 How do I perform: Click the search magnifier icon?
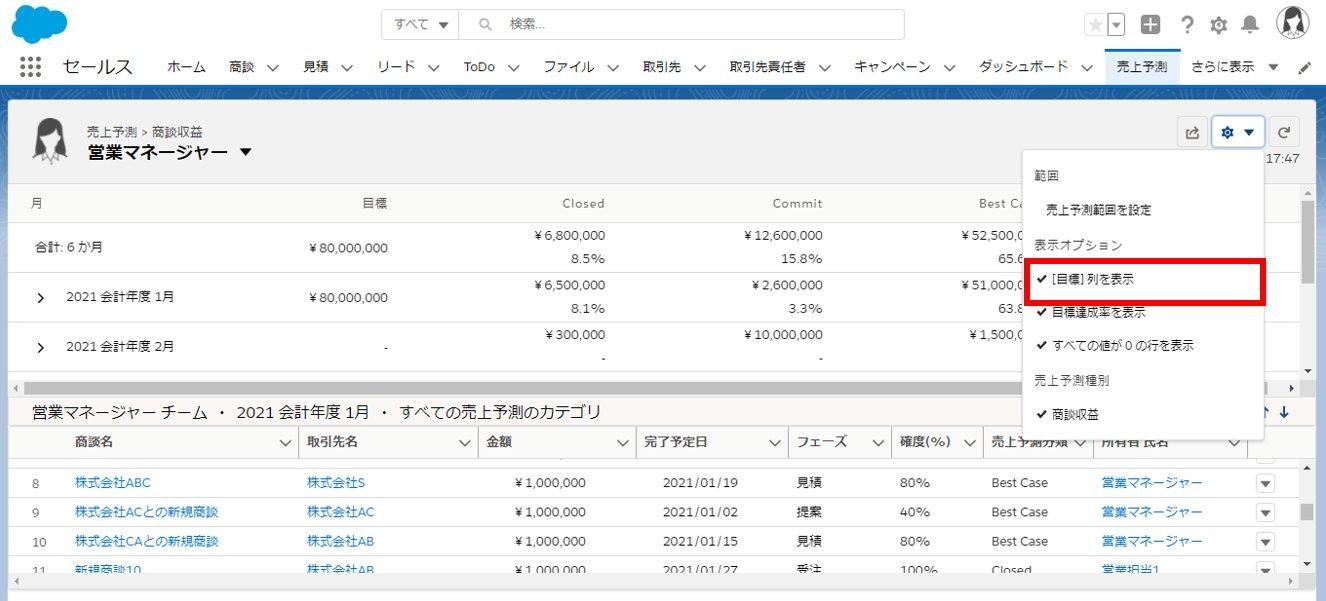click(x=486, y=24)
